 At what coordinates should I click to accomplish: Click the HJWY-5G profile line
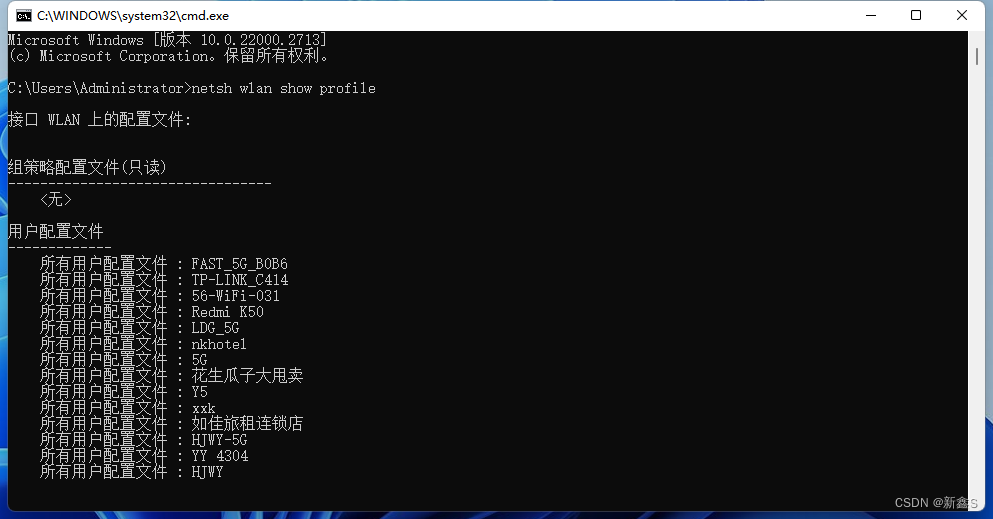click(219, 439)
